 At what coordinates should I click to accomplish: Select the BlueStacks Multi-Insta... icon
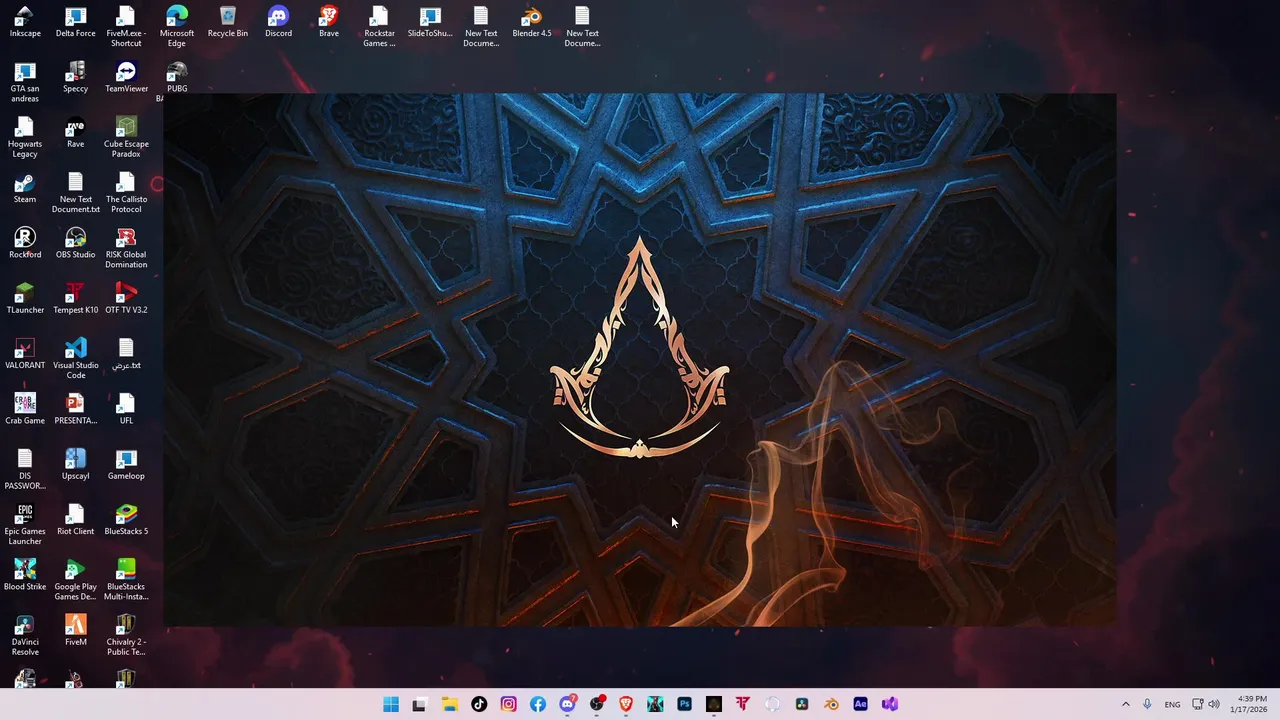(x=126, y=580)
